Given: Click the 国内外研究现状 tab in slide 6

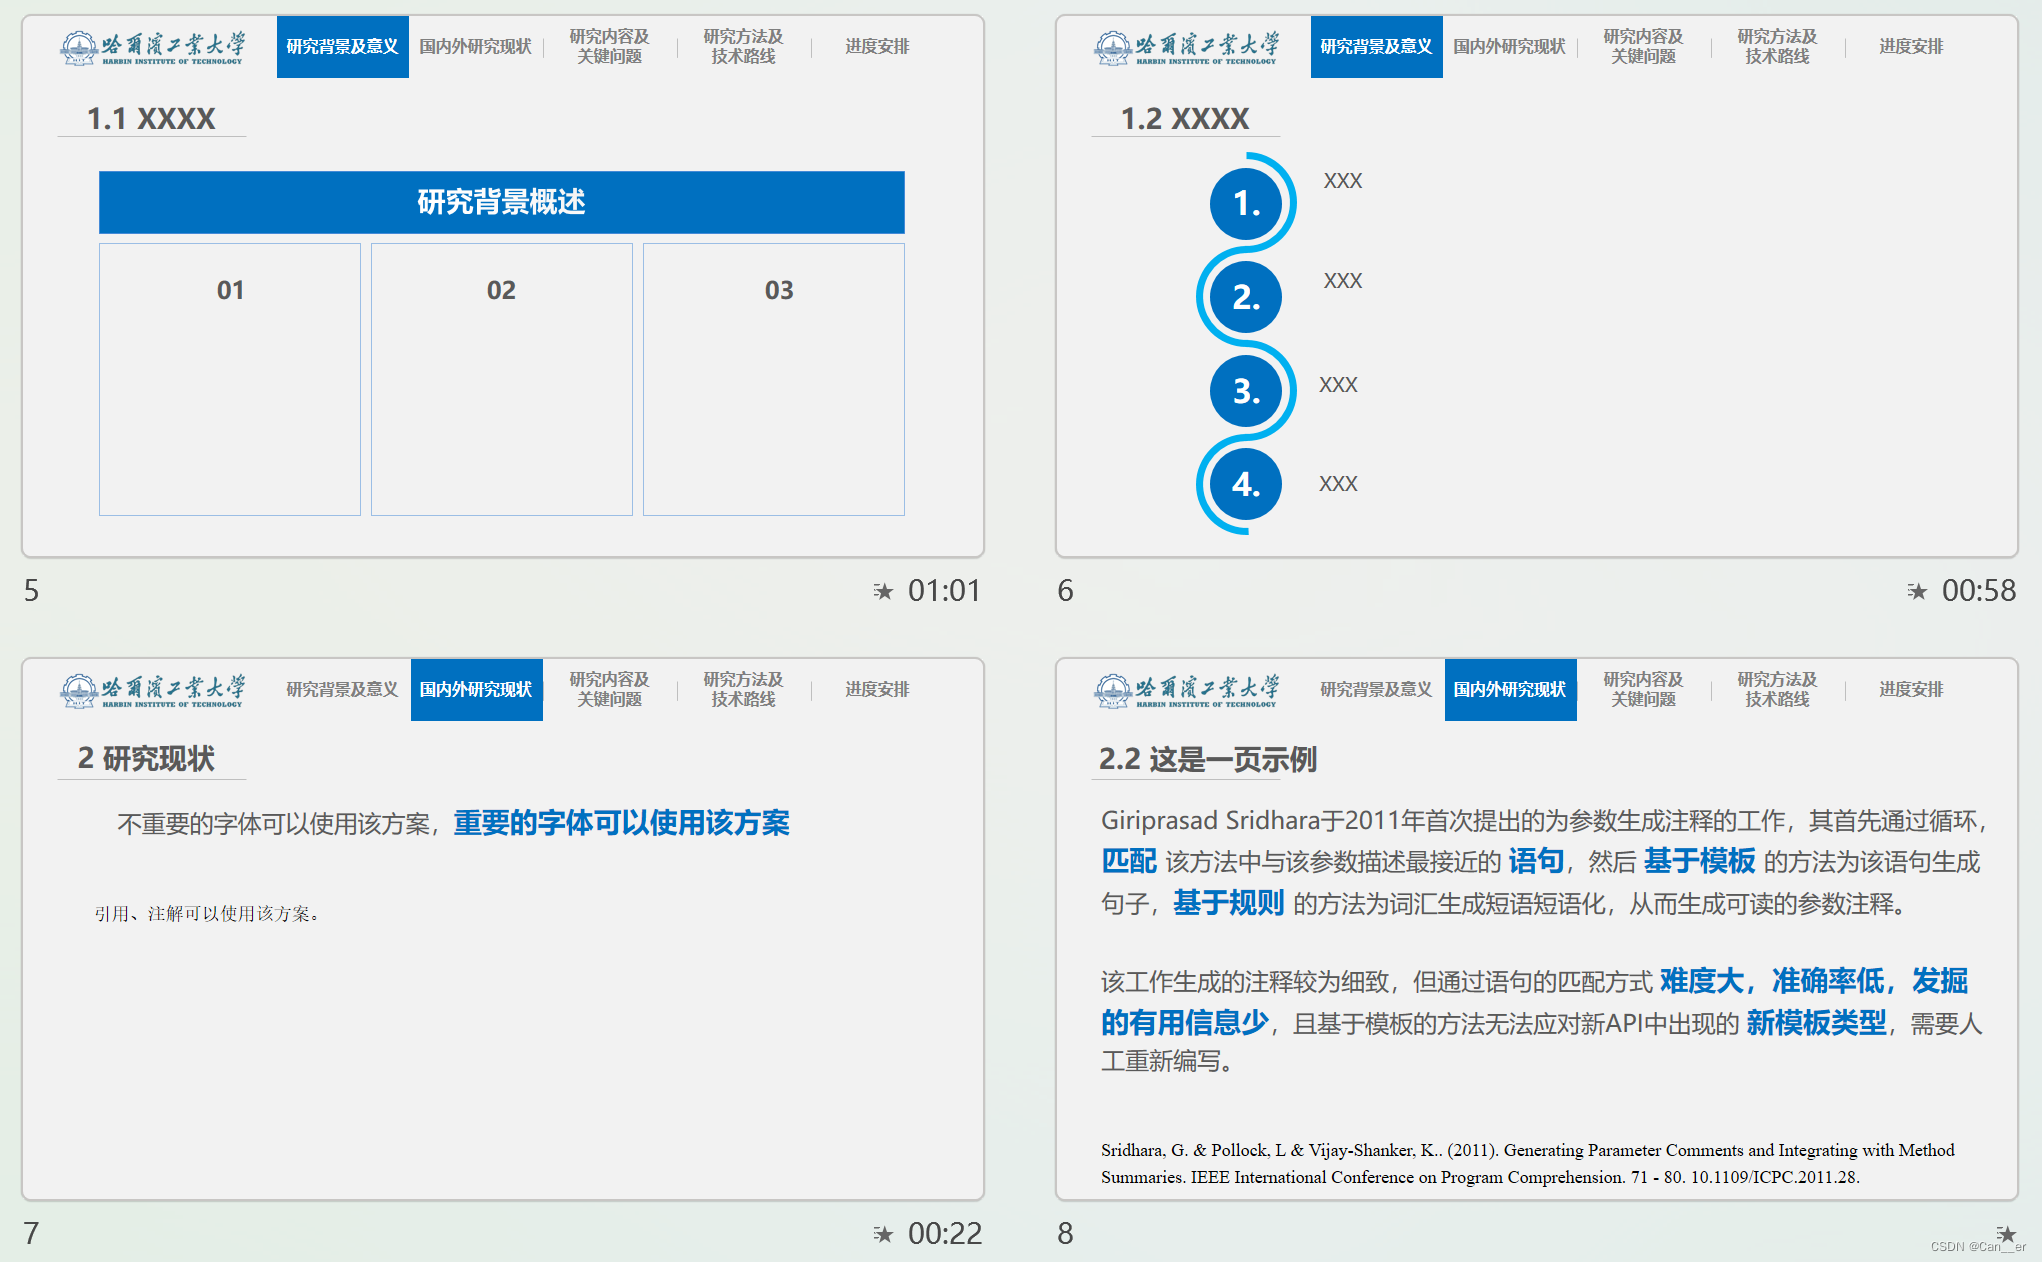Looking at the screenshot, I should coord(1510,47).
